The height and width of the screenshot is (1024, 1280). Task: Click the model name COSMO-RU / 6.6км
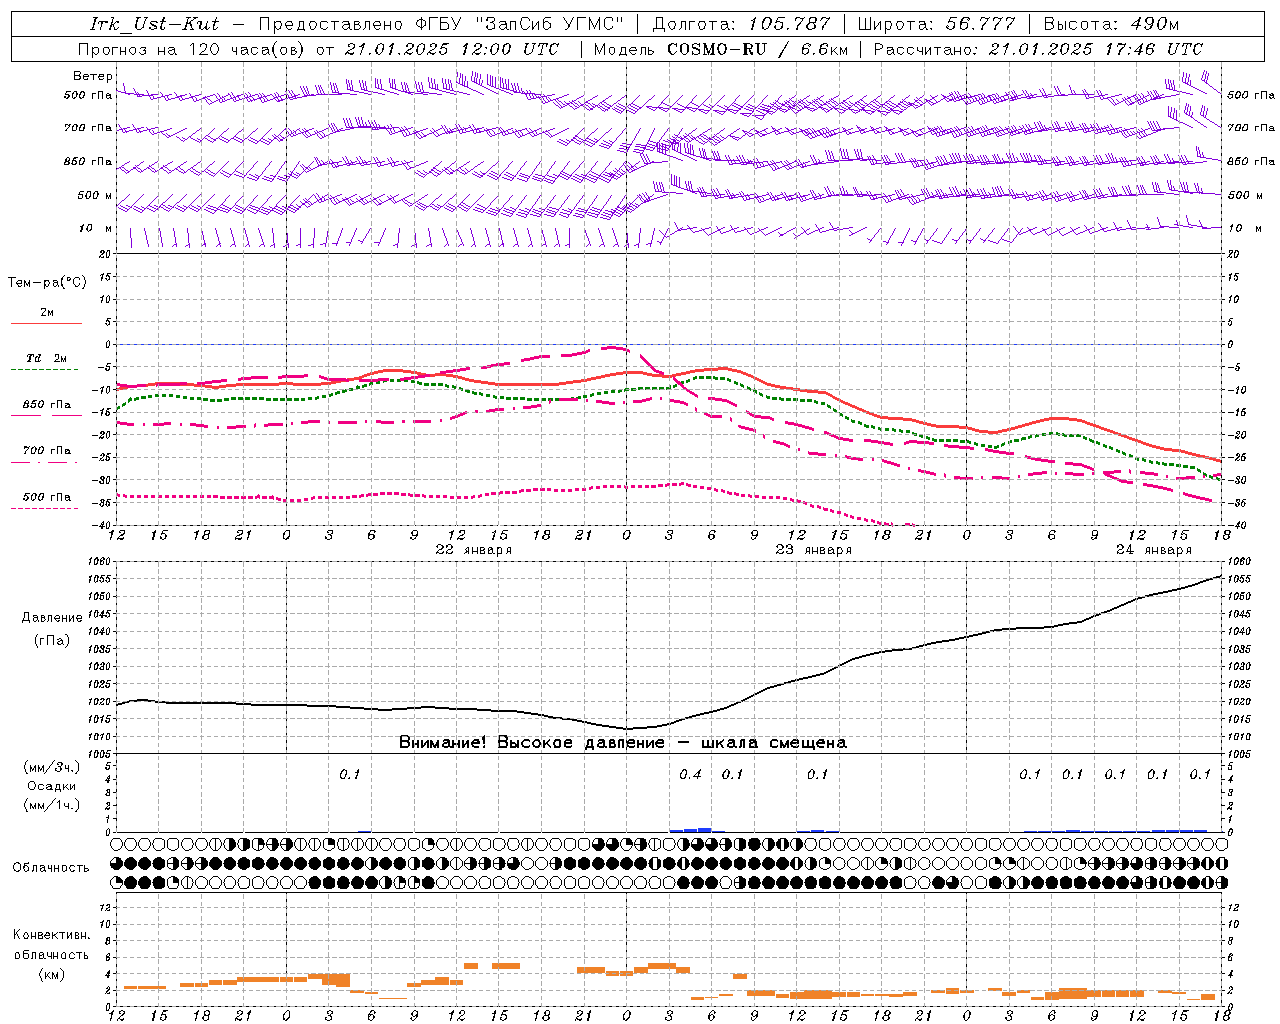757,49
